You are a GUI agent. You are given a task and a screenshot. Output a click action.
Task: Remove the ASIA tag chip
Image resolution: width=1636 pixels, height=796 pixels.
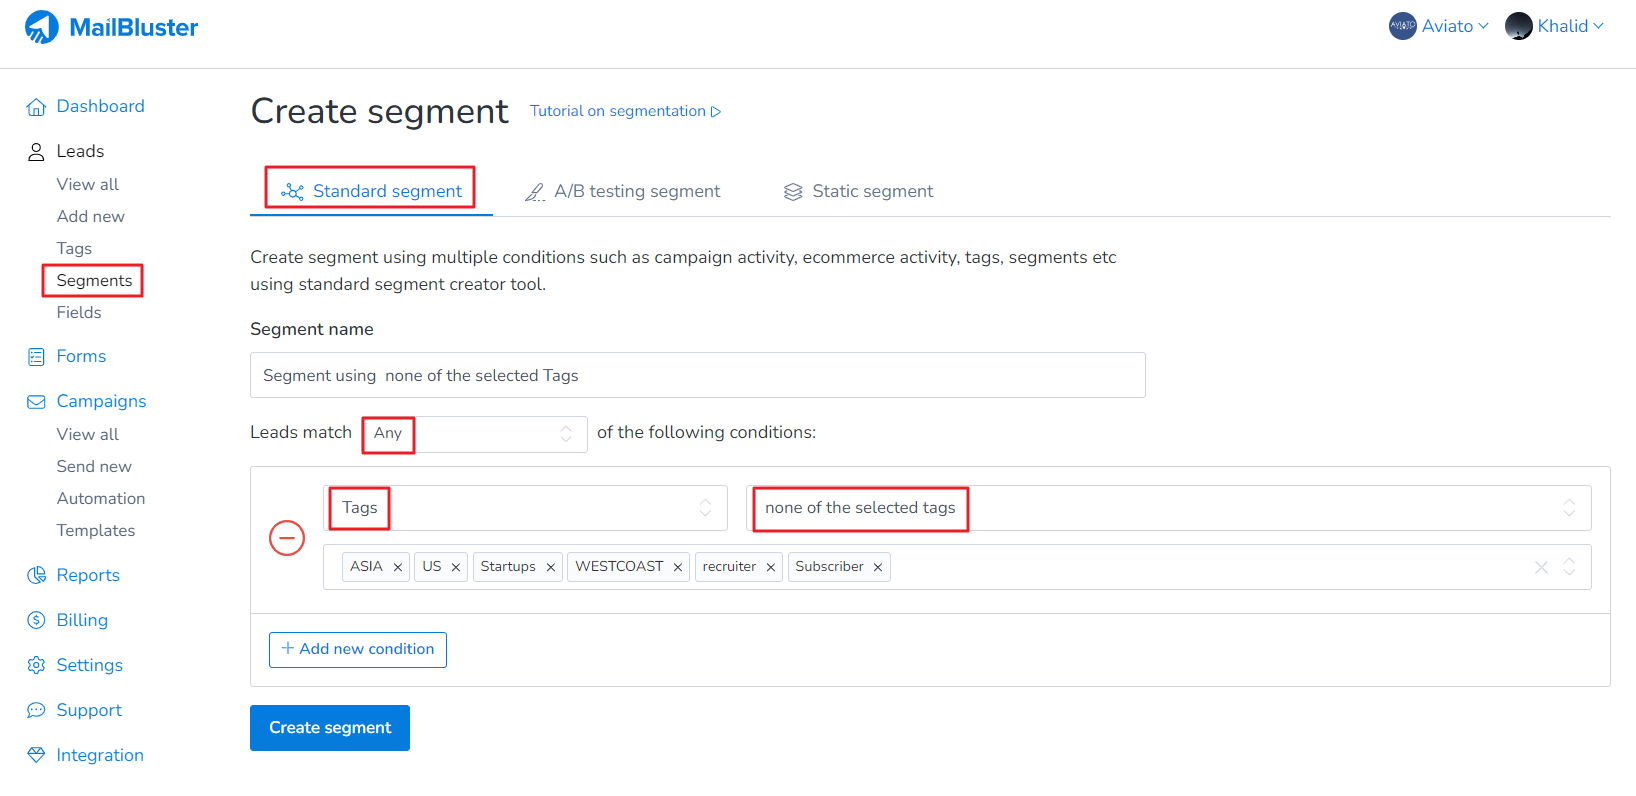click(397, 567)
